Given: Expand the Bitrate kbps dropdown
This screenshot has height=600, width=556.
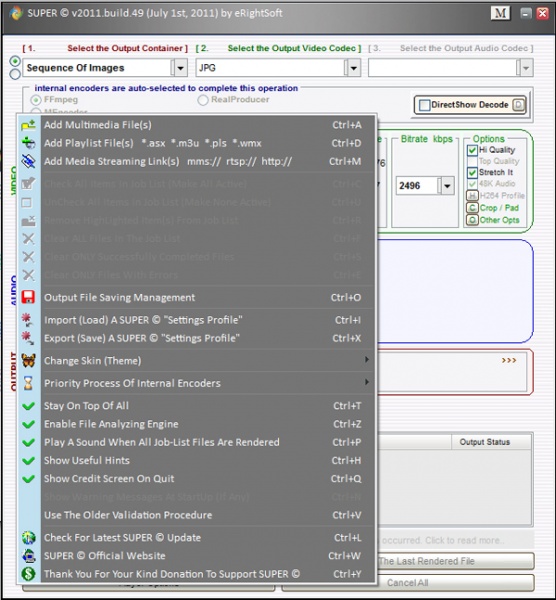Looking at the screenshot, I should point(447,186).
